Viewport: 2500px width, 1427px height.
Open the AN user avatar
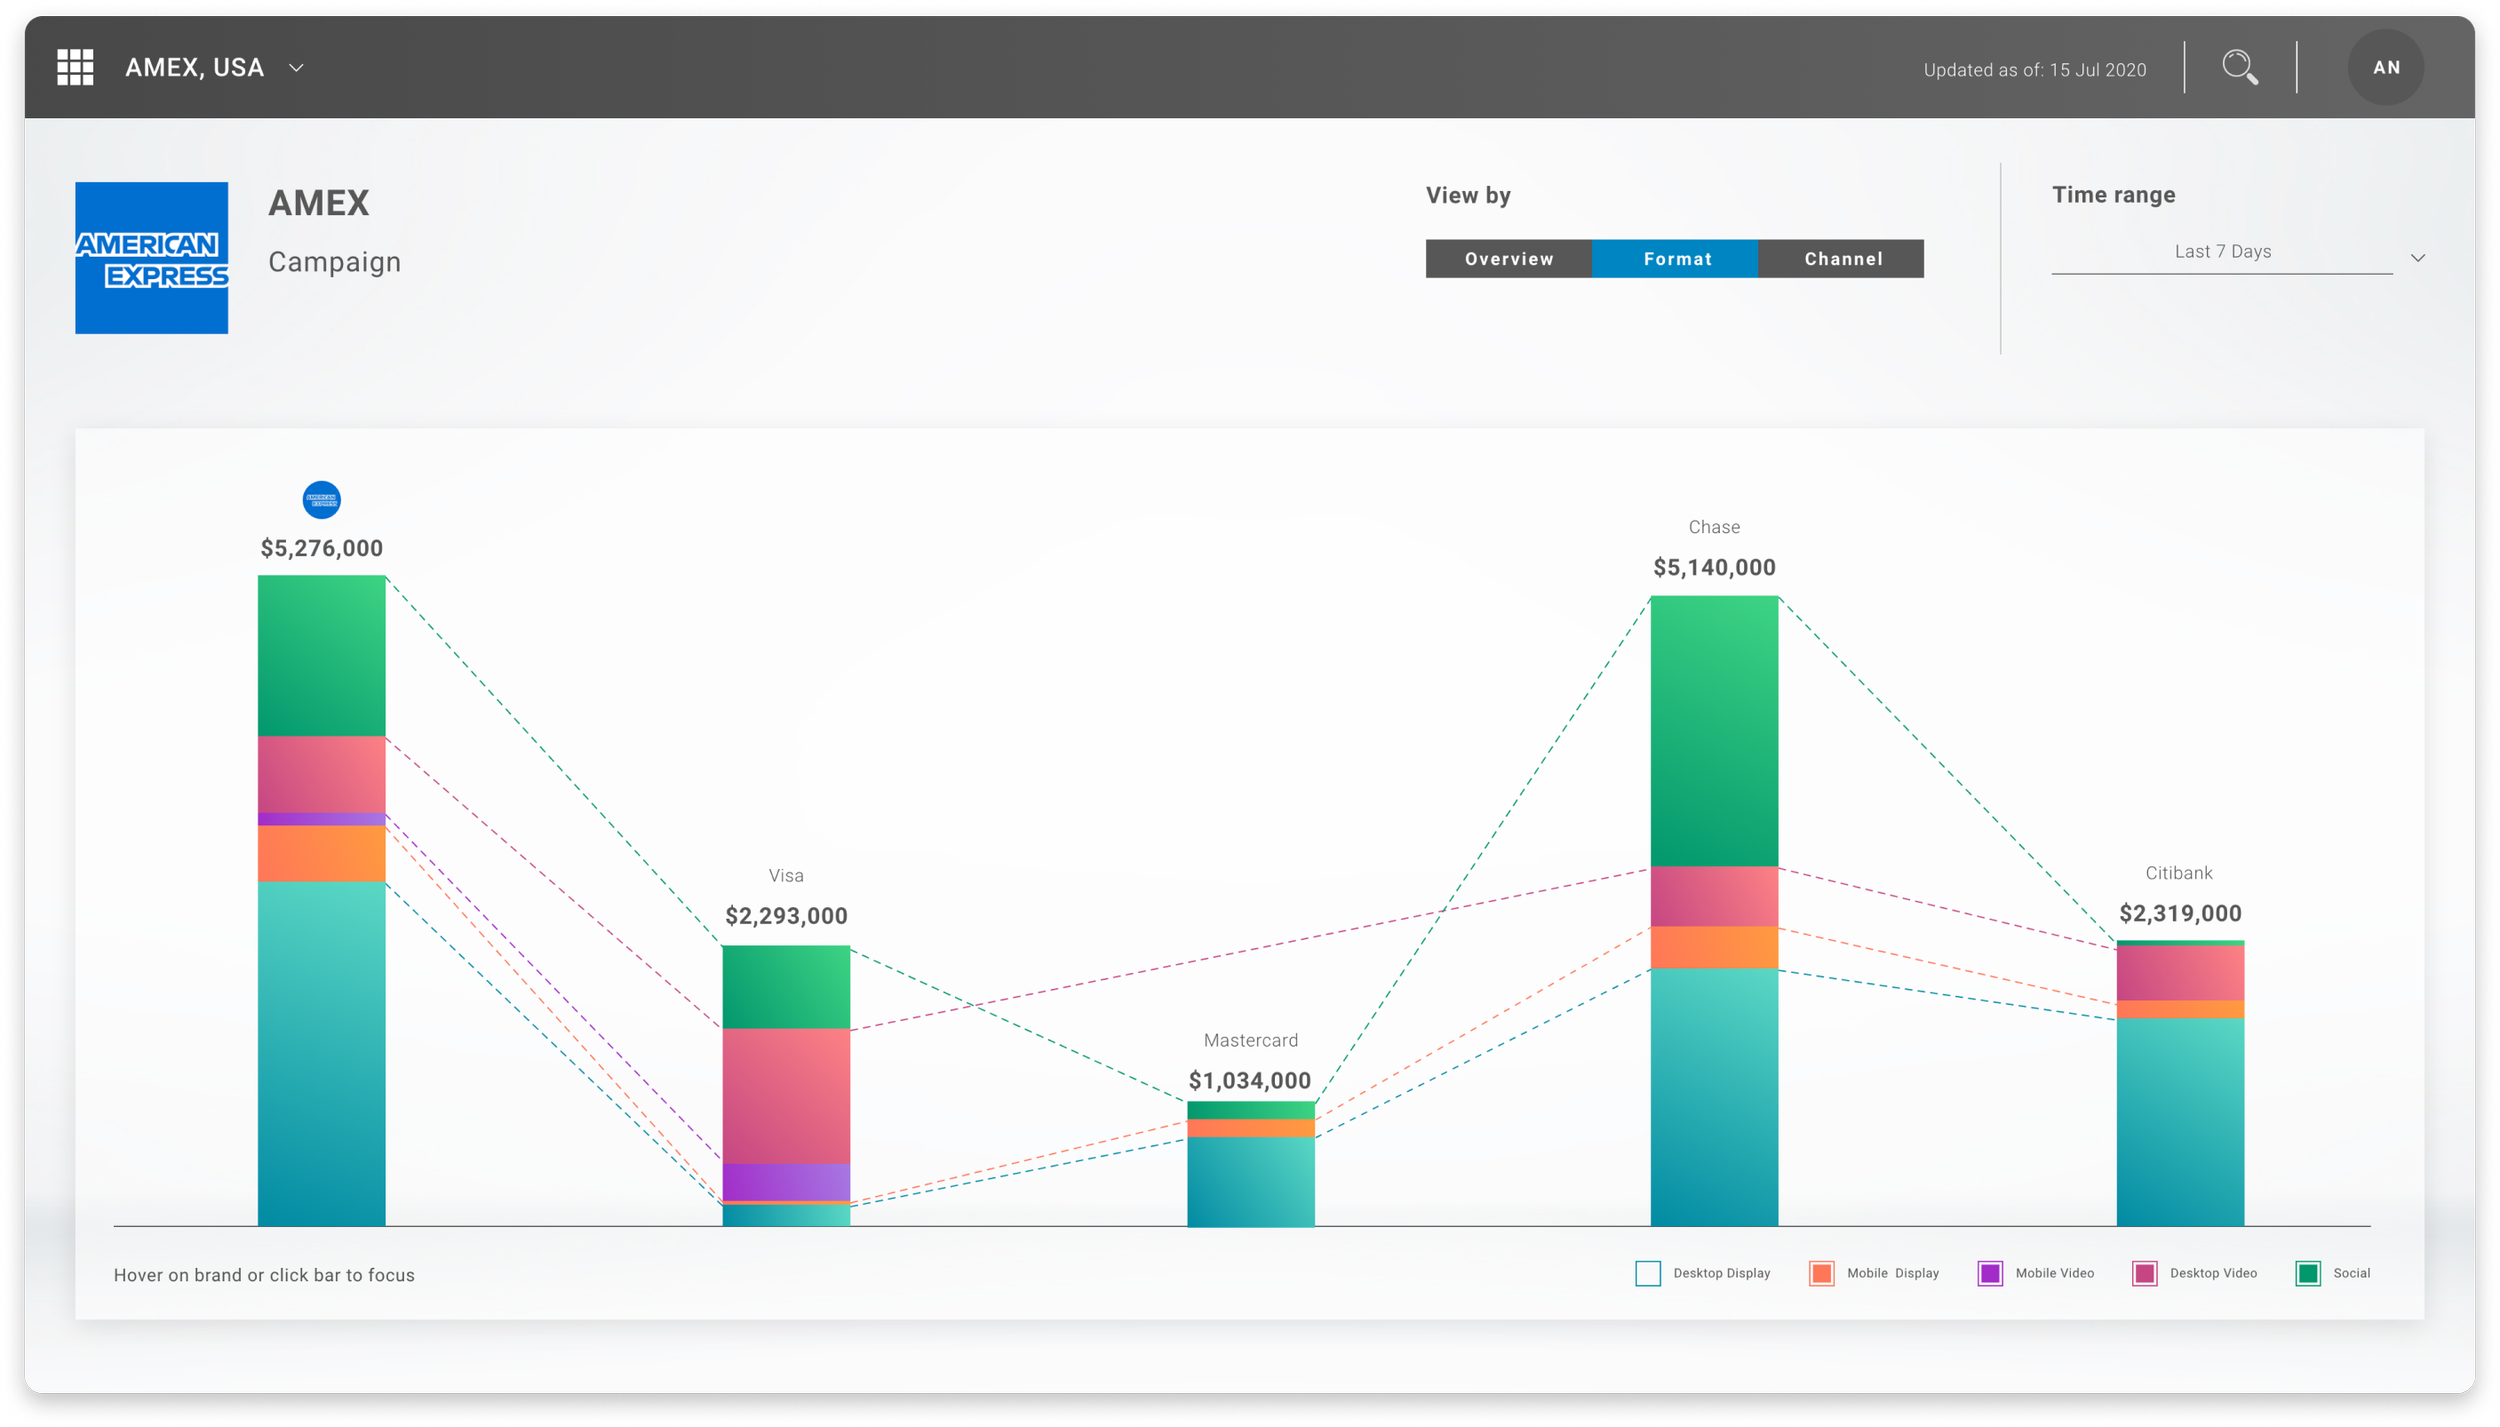point(2385,67)
